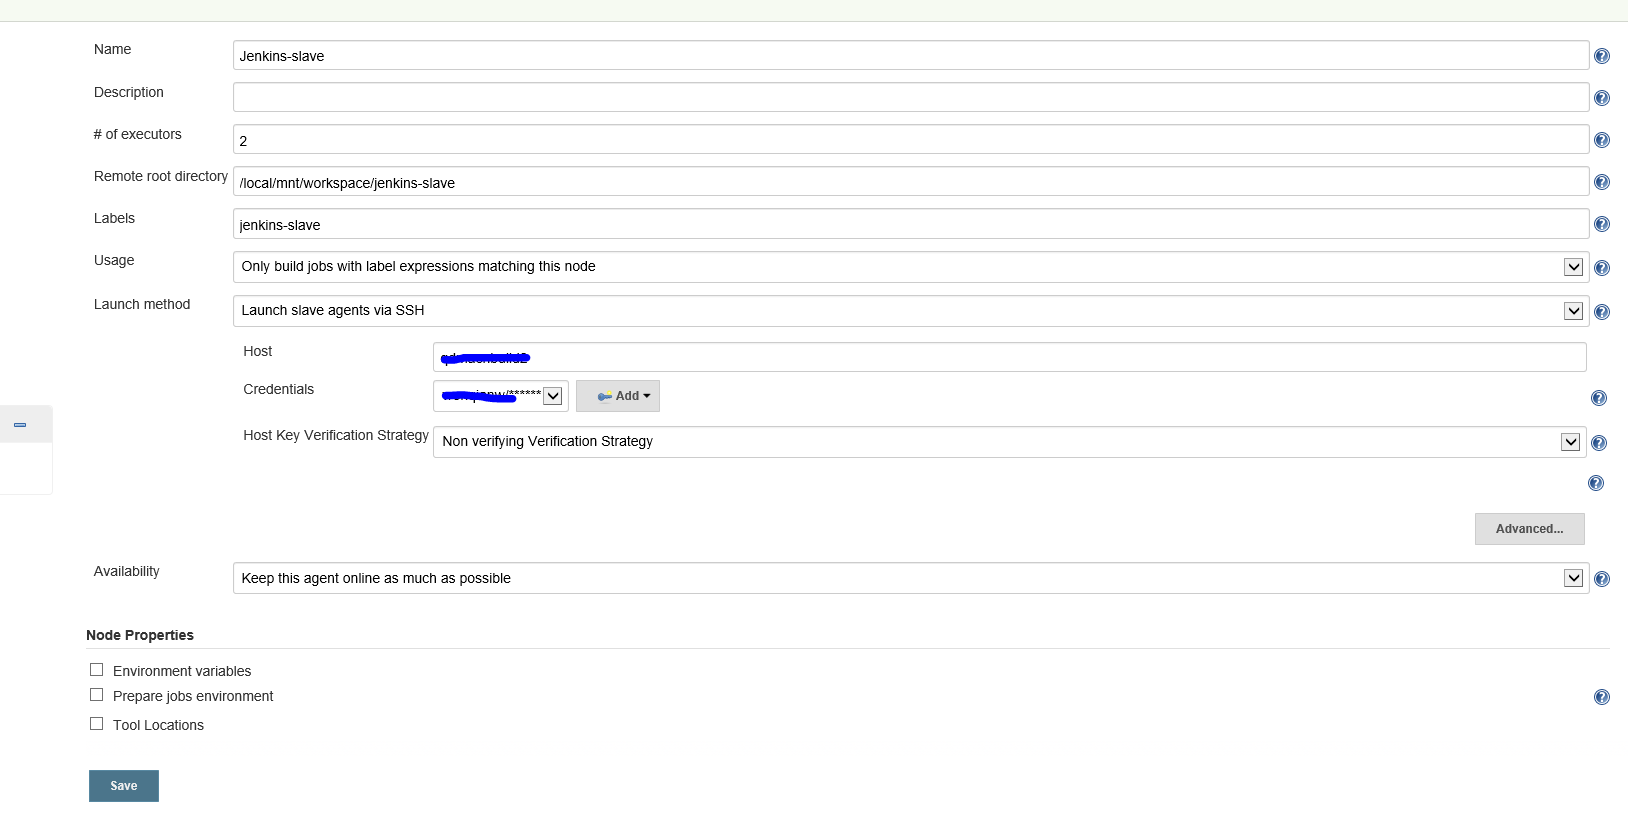Image resolution: width=1628 pixels, height=835 pixels.
Task: Focus the Name input containing Jenkins-slave
Action: click(910, 55)
